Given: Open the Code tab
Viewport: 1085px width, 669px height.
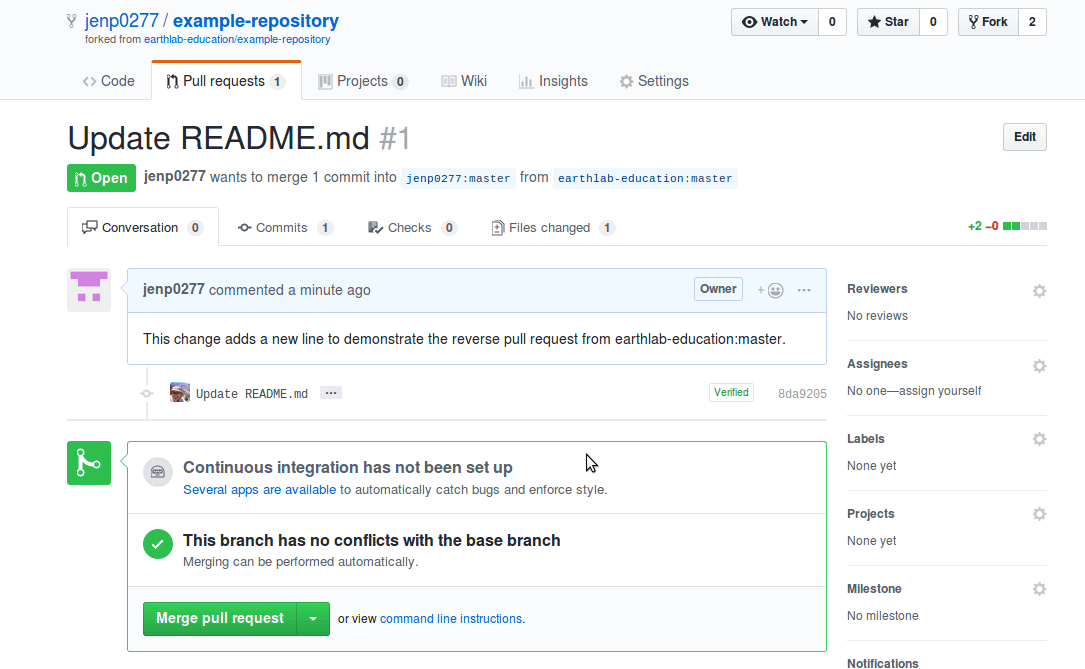Looking at the screenshot, I should [x=109, y=81].
